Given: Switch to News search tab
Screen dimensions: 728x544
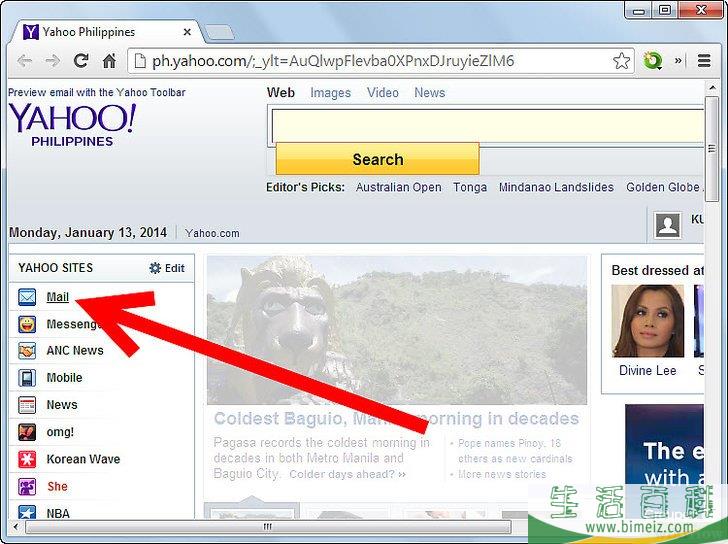Looking at the screenshot, I should 429,93.
